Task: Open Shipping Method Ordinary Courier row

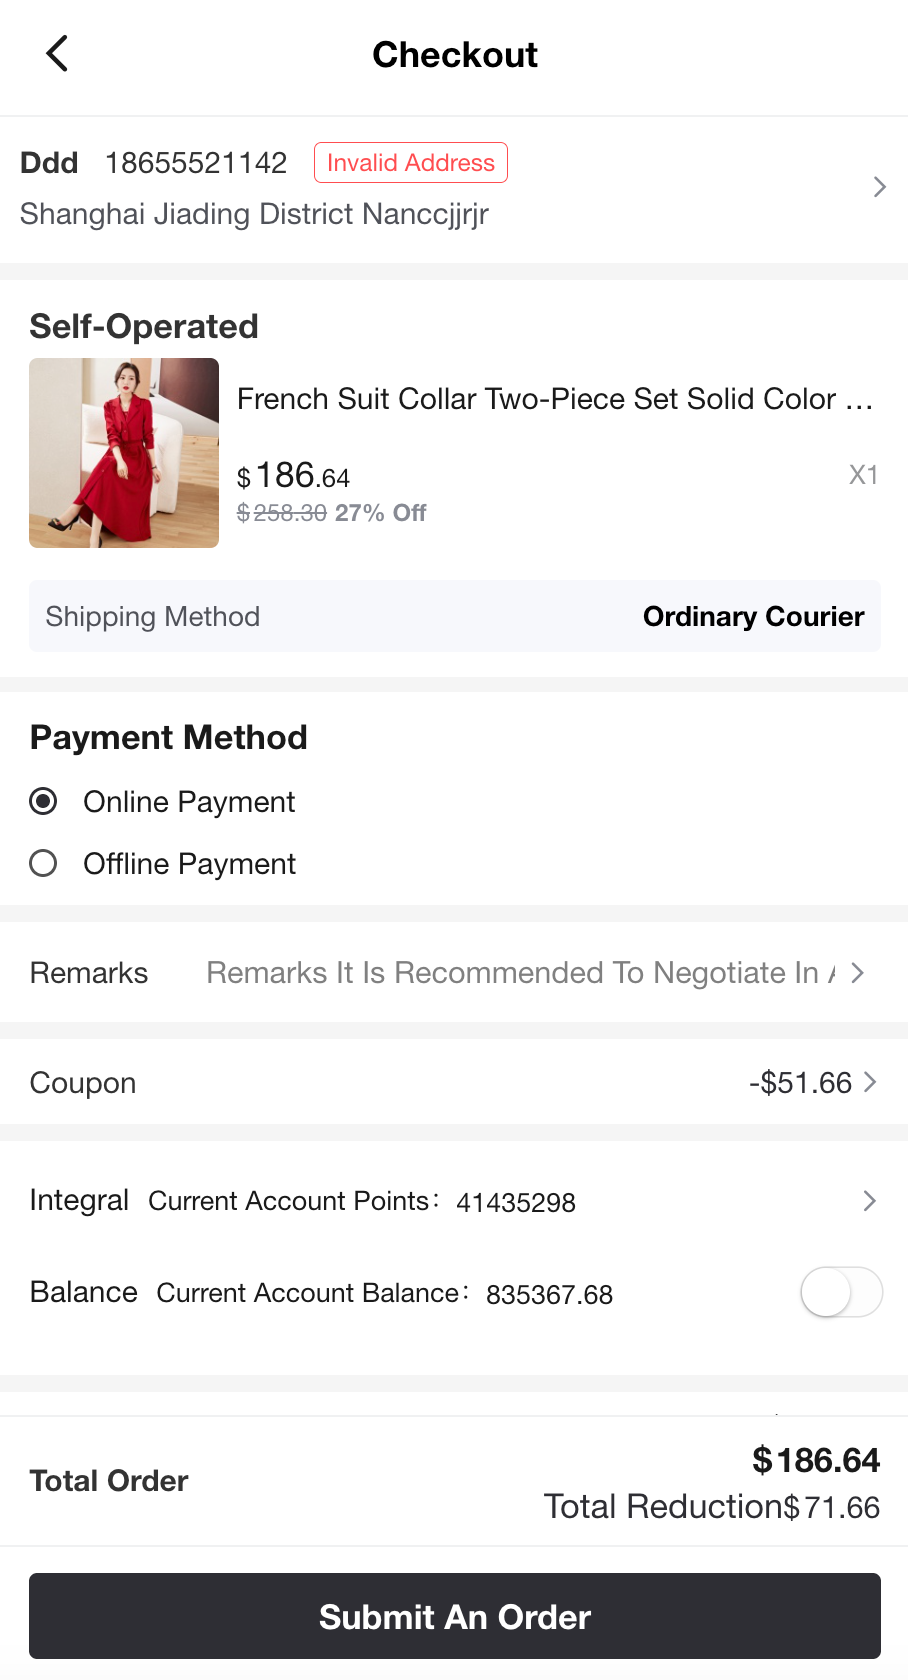Action: [x=455, y=616]
